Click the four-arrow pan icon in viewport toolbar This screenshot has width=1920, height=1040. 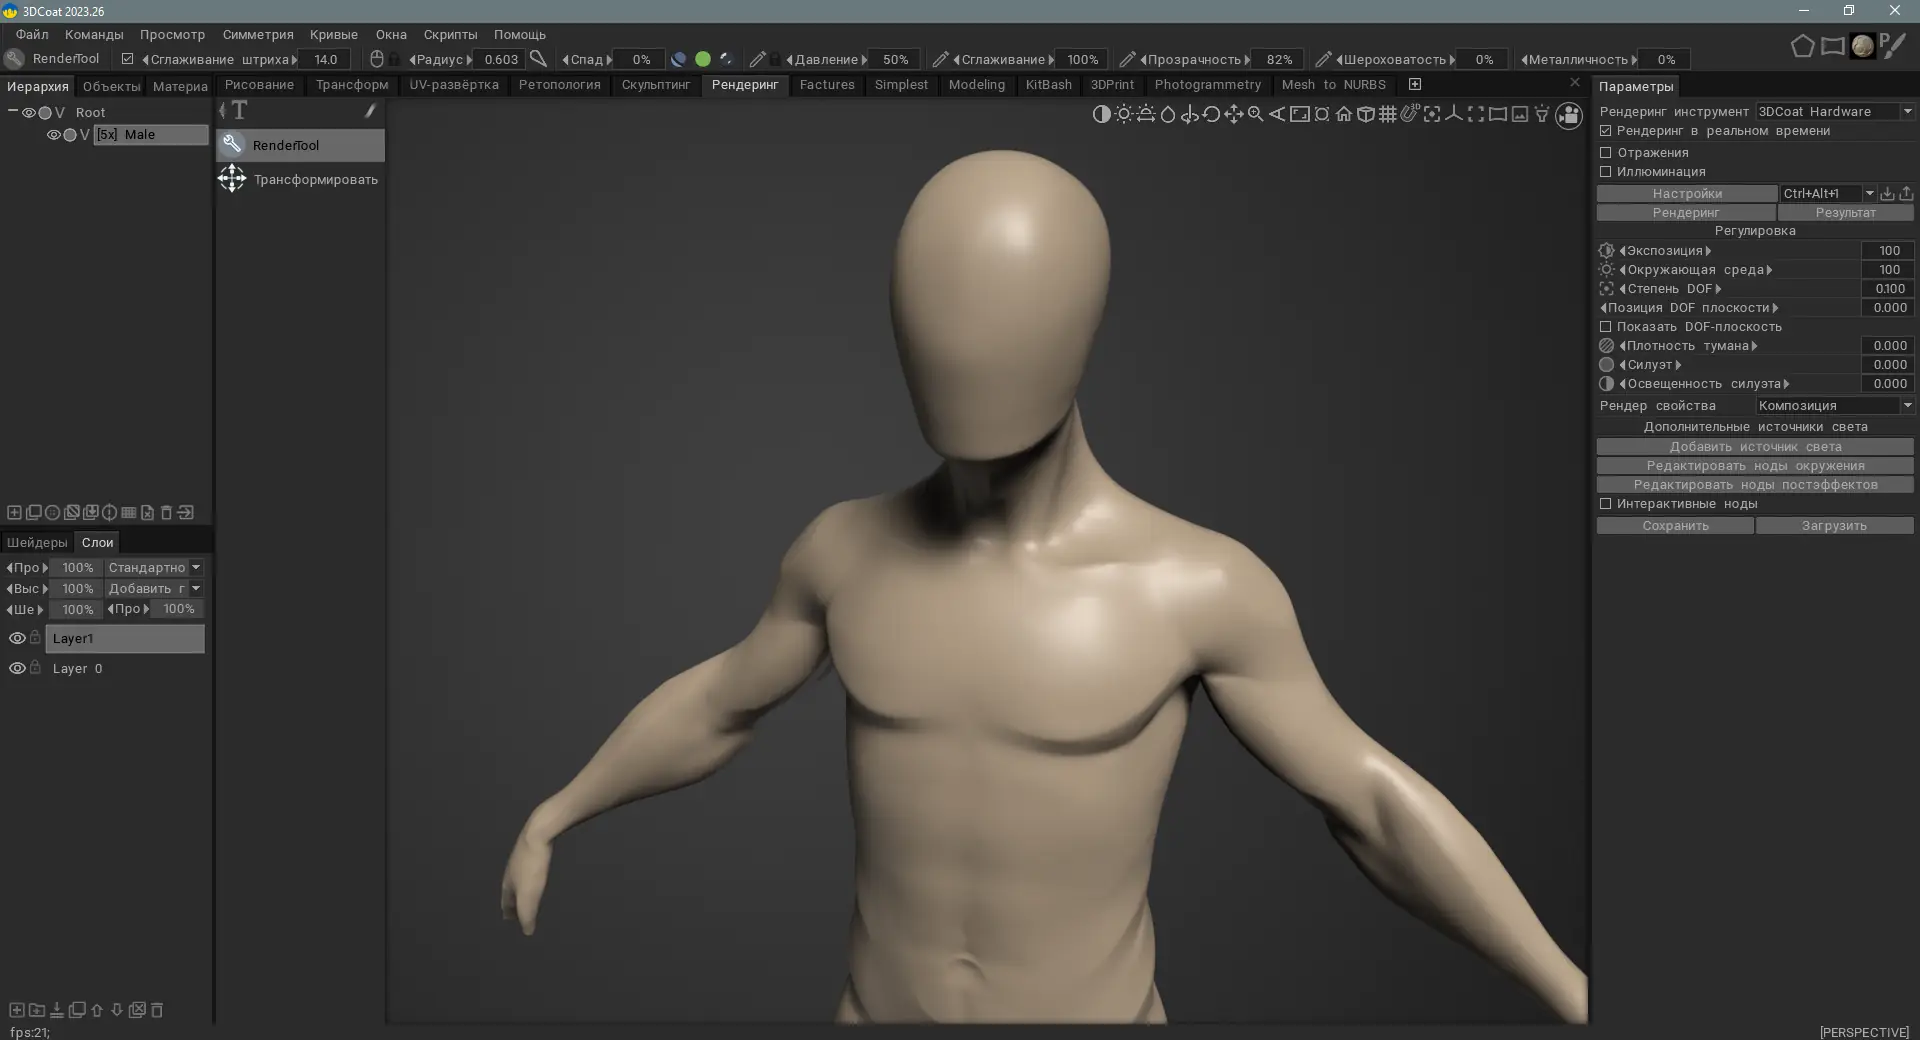coord(1233,114)
